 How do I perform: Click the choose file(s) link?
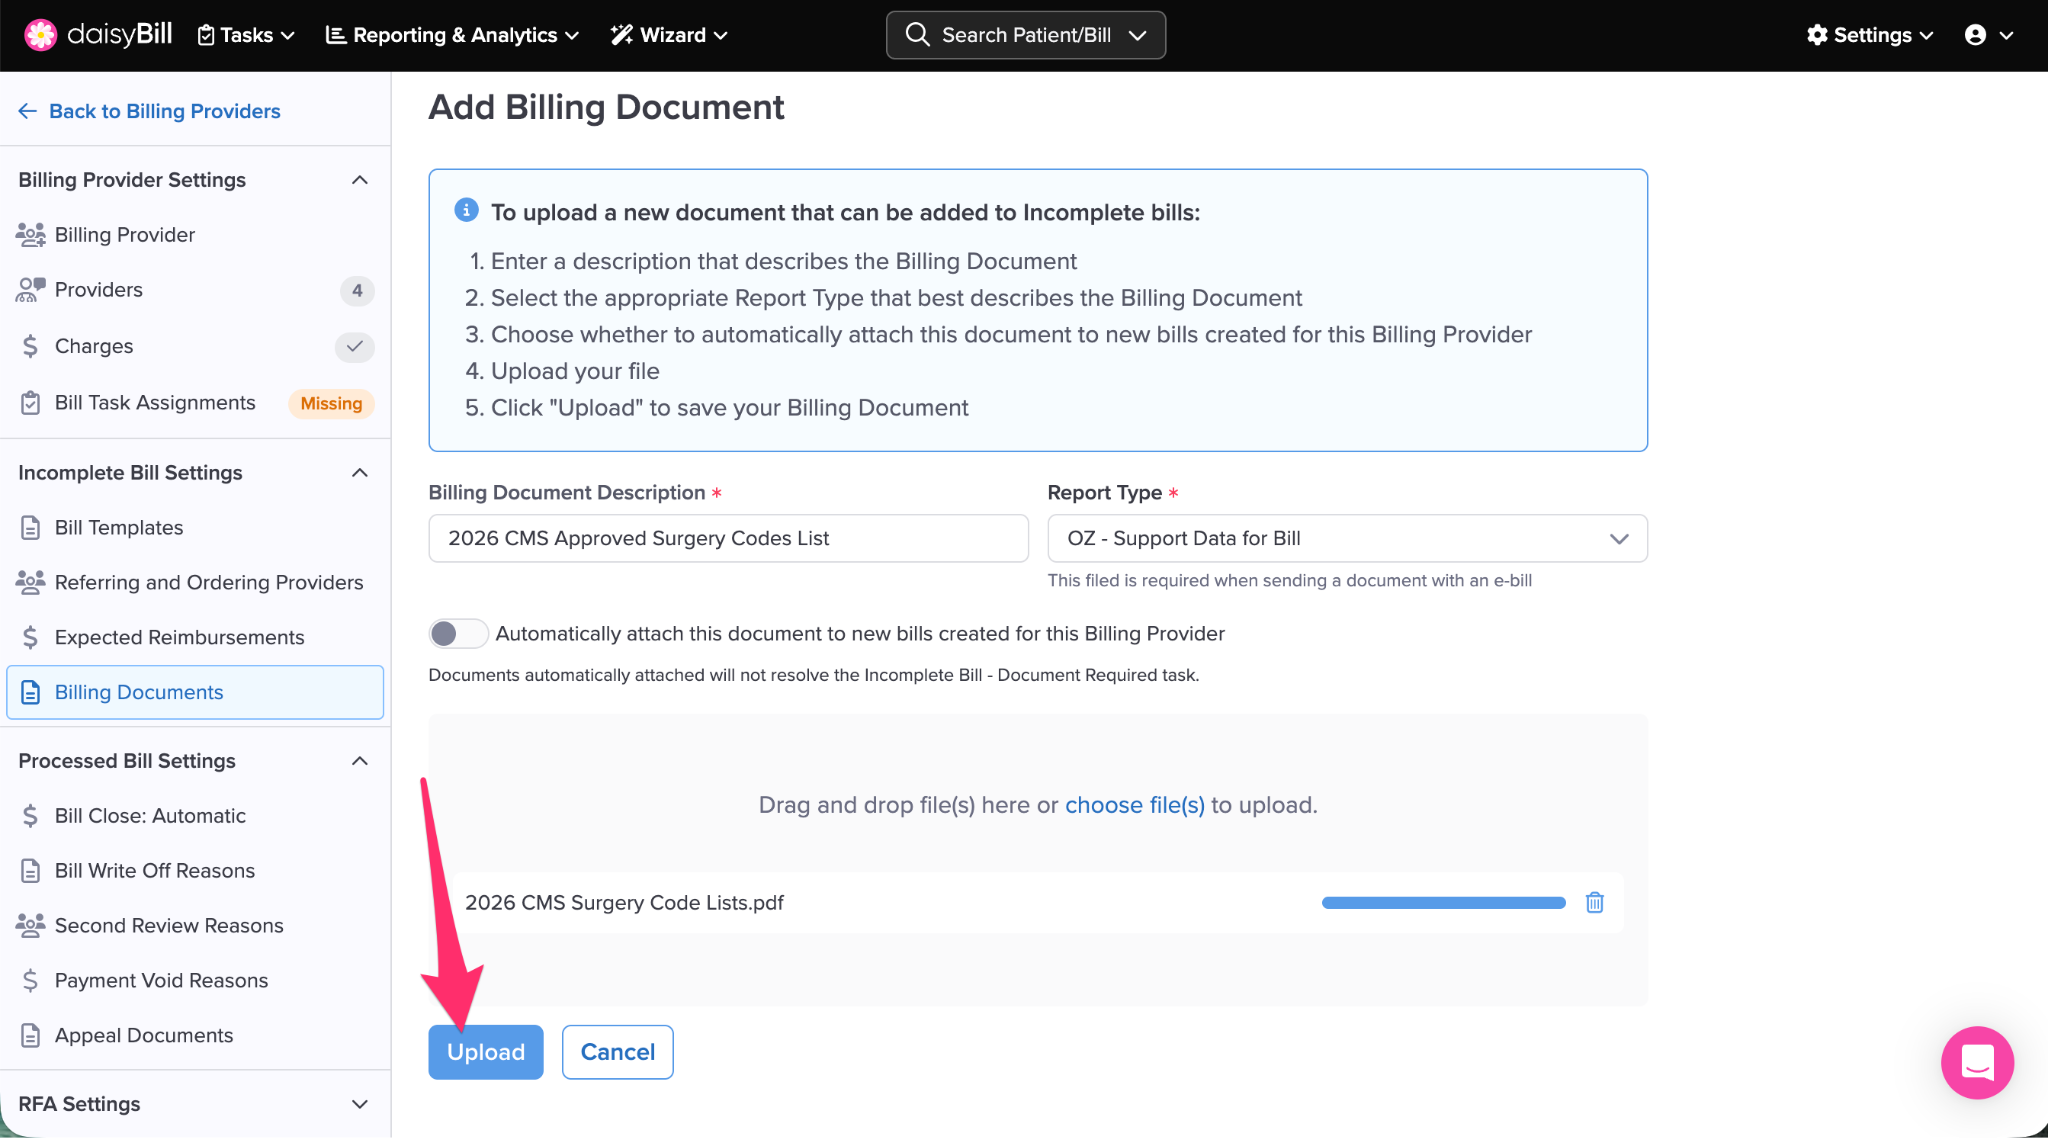coord(1134,805)
